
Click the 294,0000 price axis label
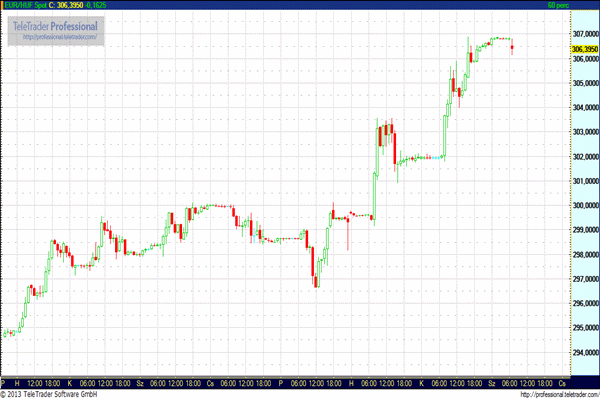(584, 352)
